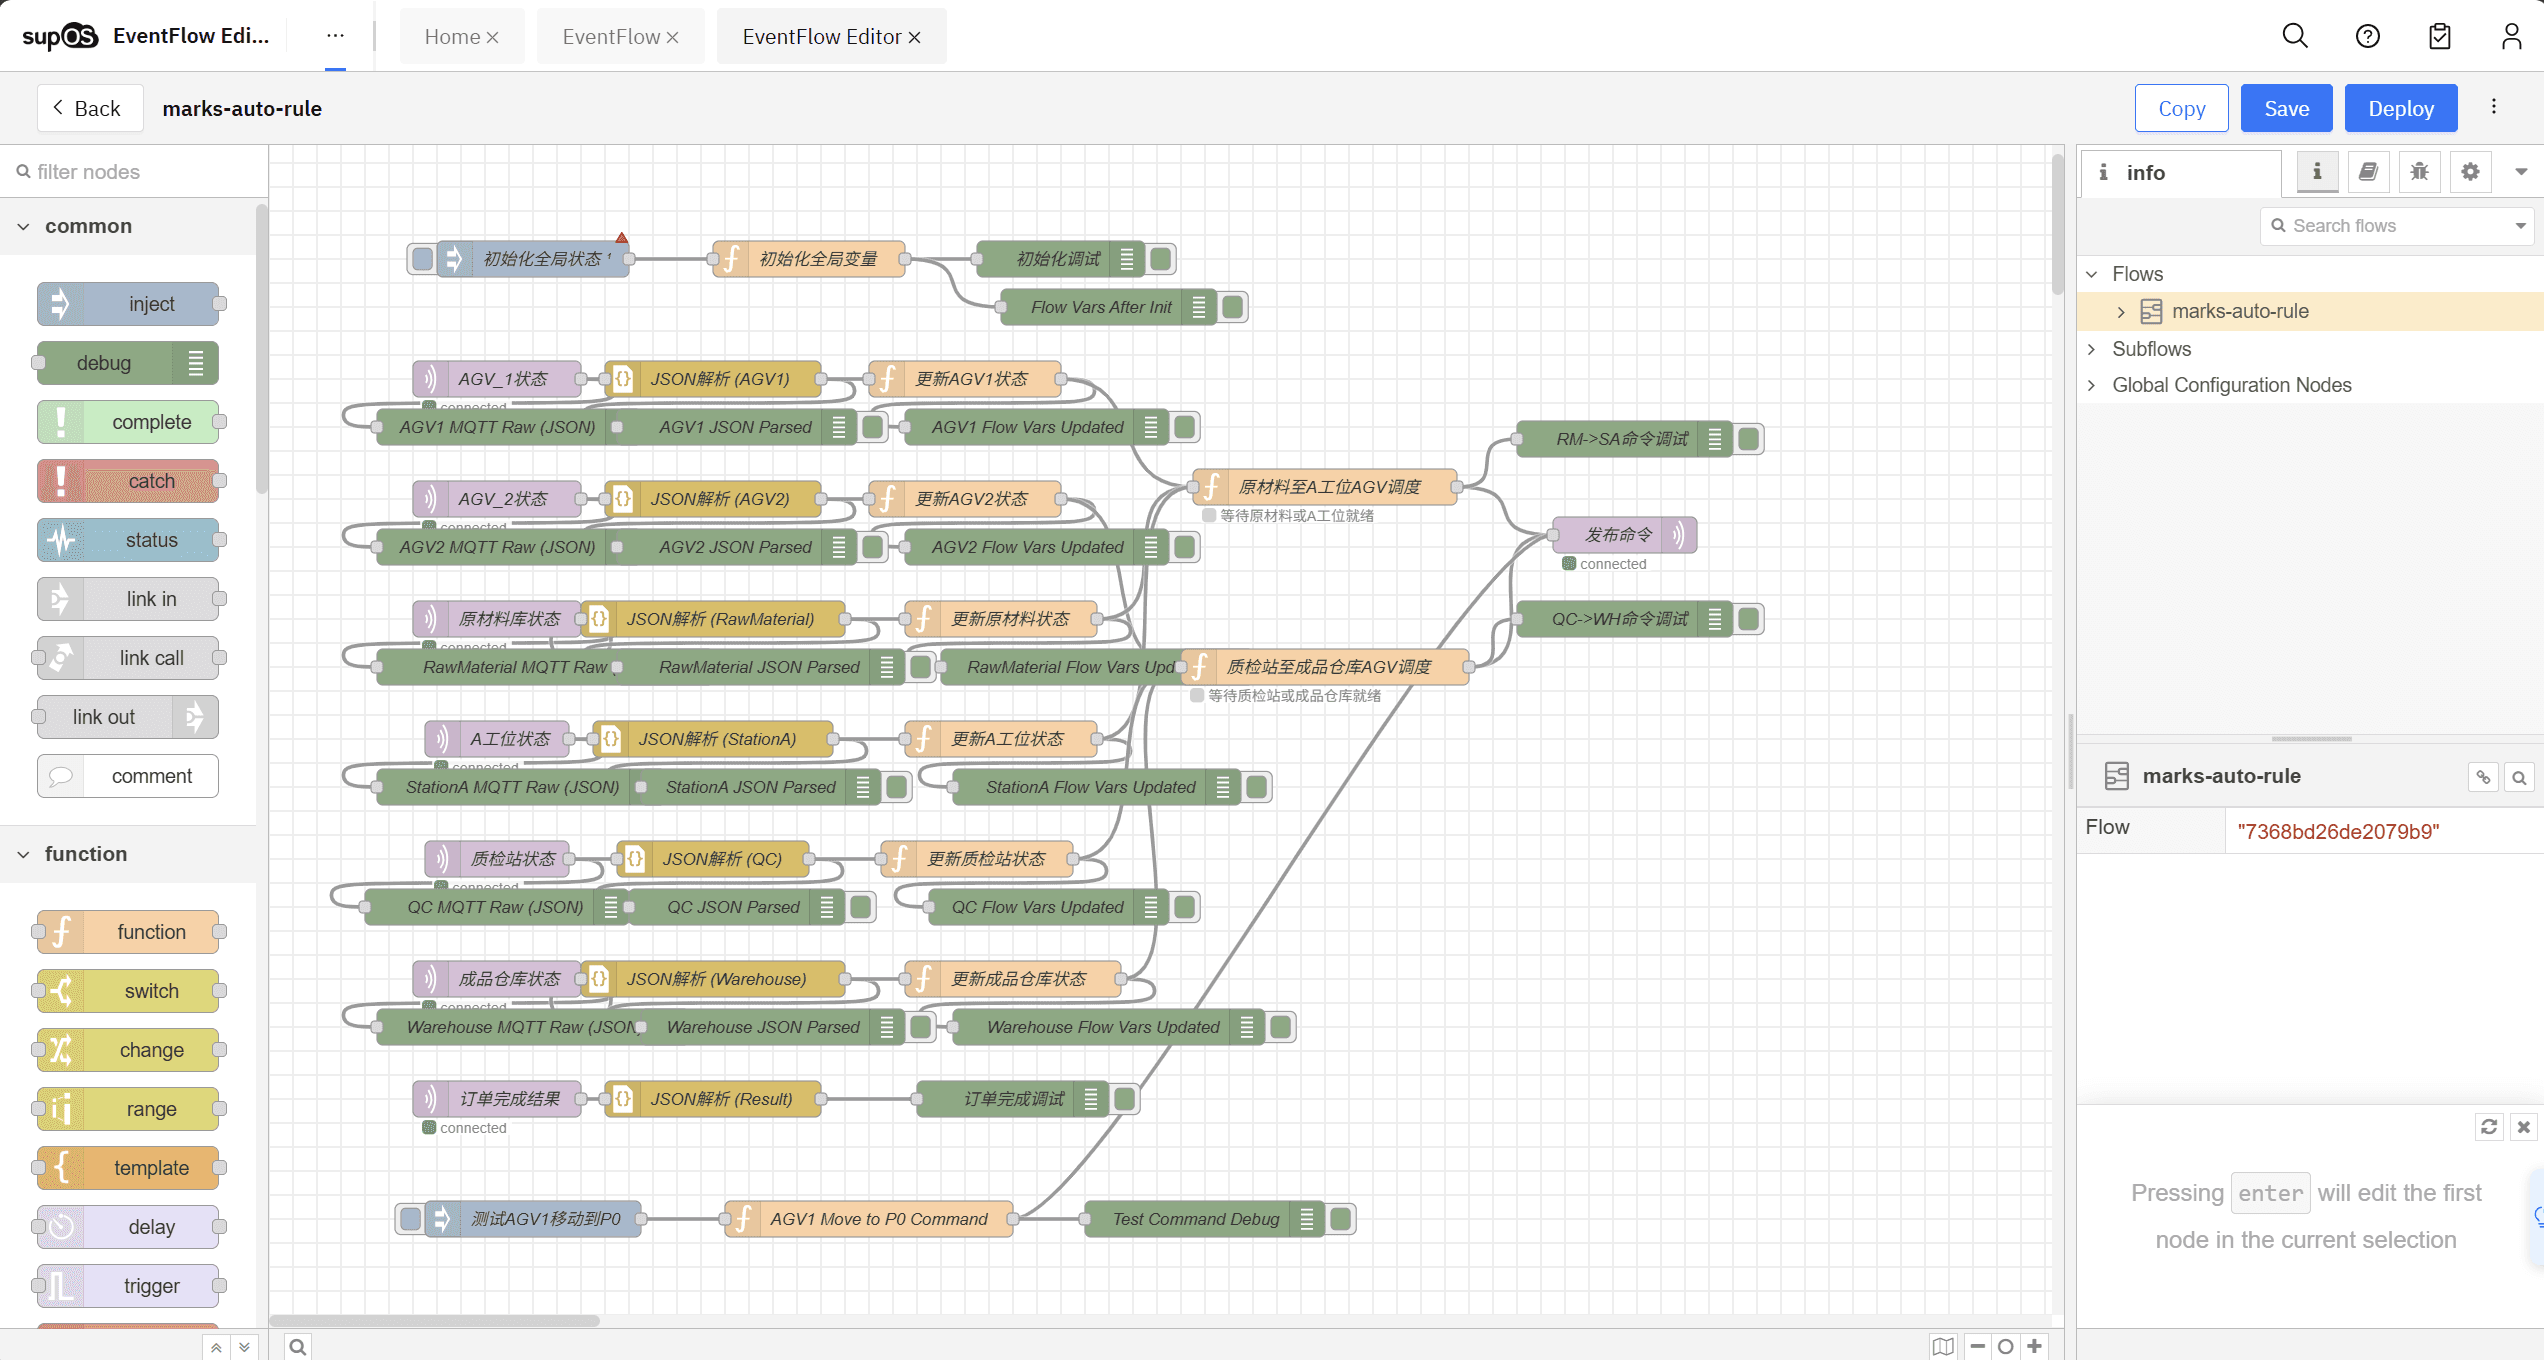Zoom in on the flow canvas
Screen dimensions: 2544x1360
click(2034, 1346)
